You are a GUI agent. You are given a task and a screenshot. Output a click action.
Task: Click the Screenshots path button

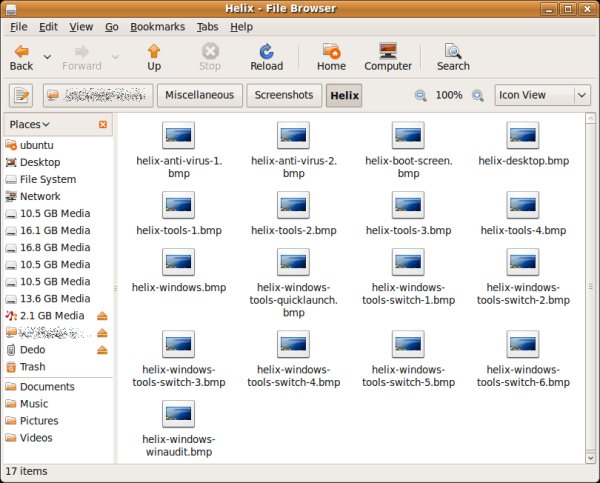click(x=284, y=95)
